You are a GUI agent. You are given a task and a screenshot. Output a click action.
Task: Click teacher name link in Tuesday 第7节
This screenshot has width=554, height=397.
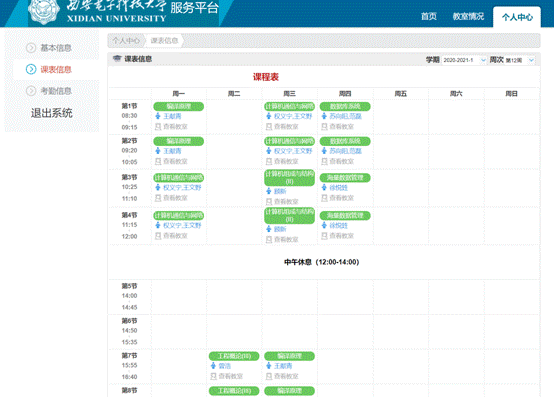pos(225,366)
